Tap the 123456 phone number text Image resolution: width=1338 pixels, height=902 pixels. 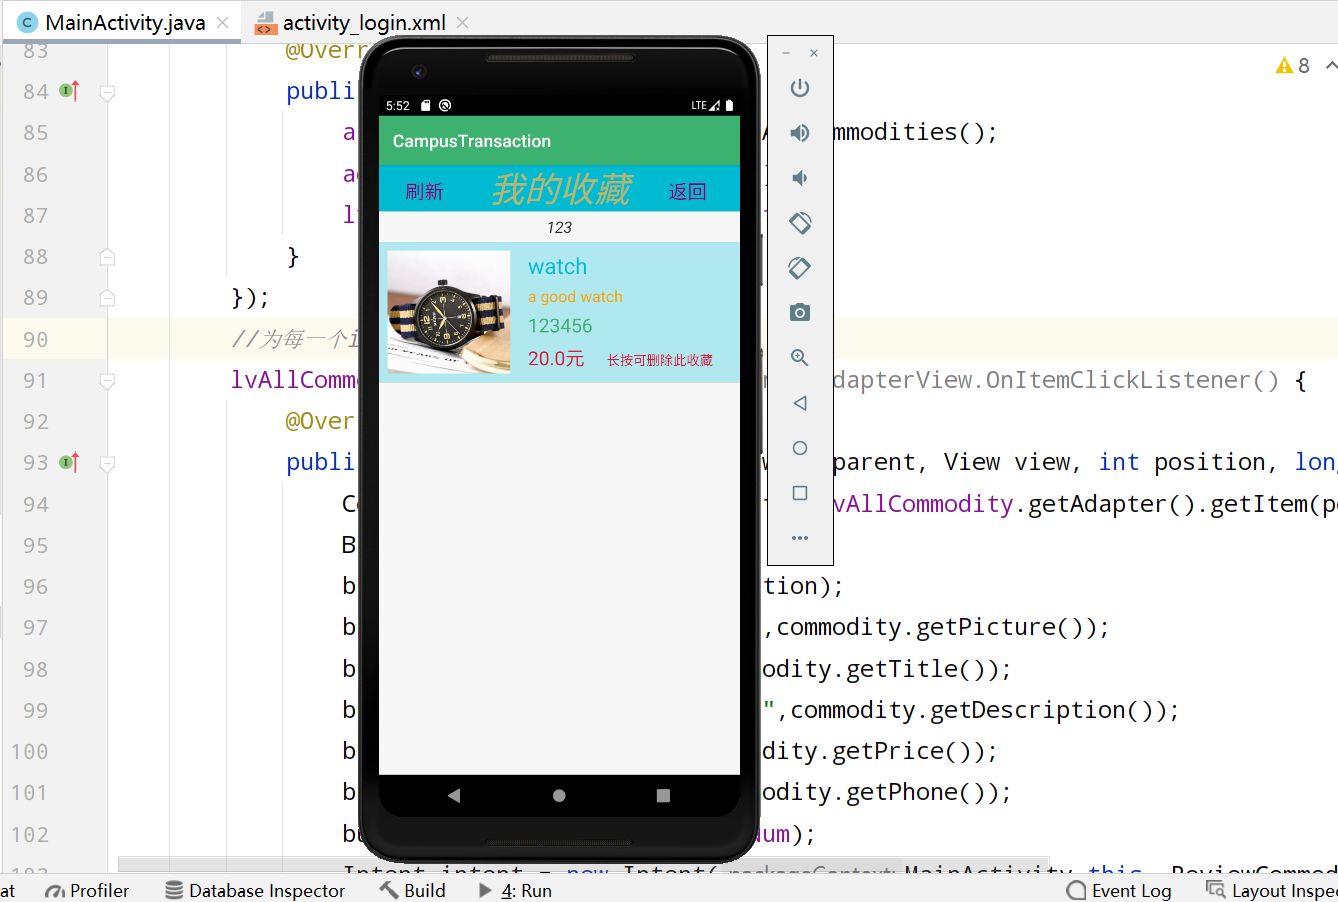(x=560, y=326)
